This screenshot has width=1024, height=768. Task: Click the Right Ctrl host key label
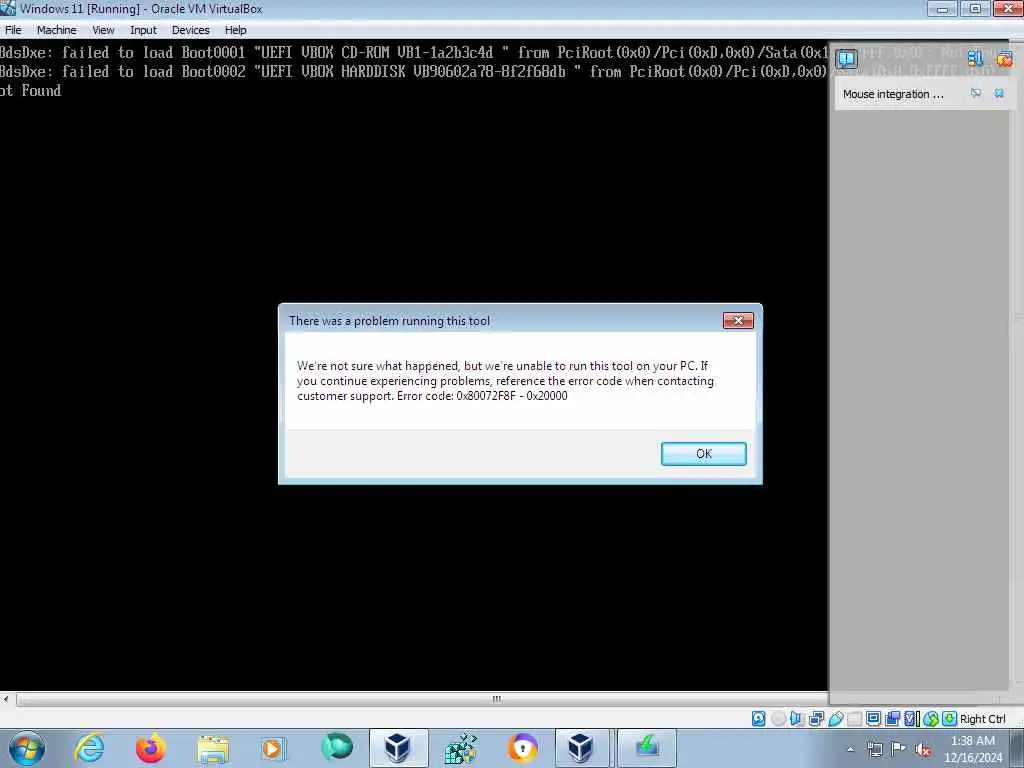[x=982, y=719]
